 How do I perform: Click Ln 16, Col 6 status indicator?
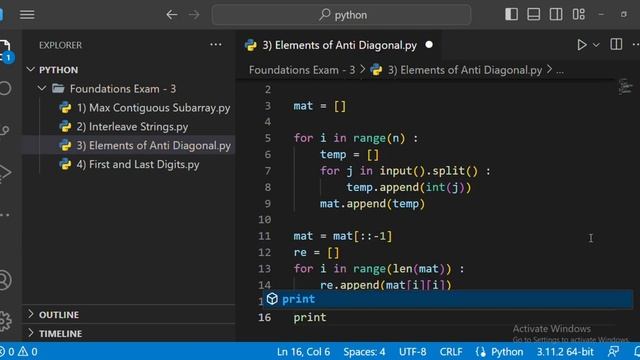click(x=303, y=352)
